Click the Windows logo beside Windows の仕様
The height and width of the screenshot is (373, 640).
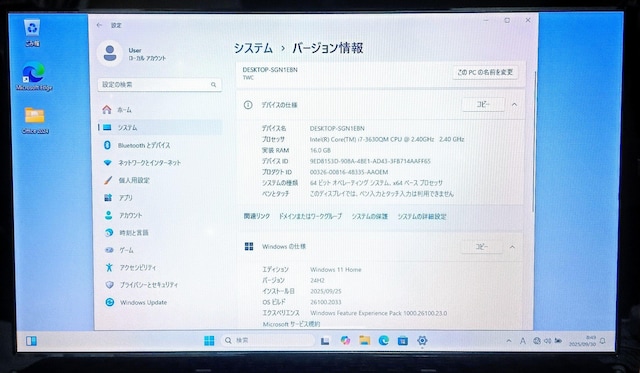point(249,246)
